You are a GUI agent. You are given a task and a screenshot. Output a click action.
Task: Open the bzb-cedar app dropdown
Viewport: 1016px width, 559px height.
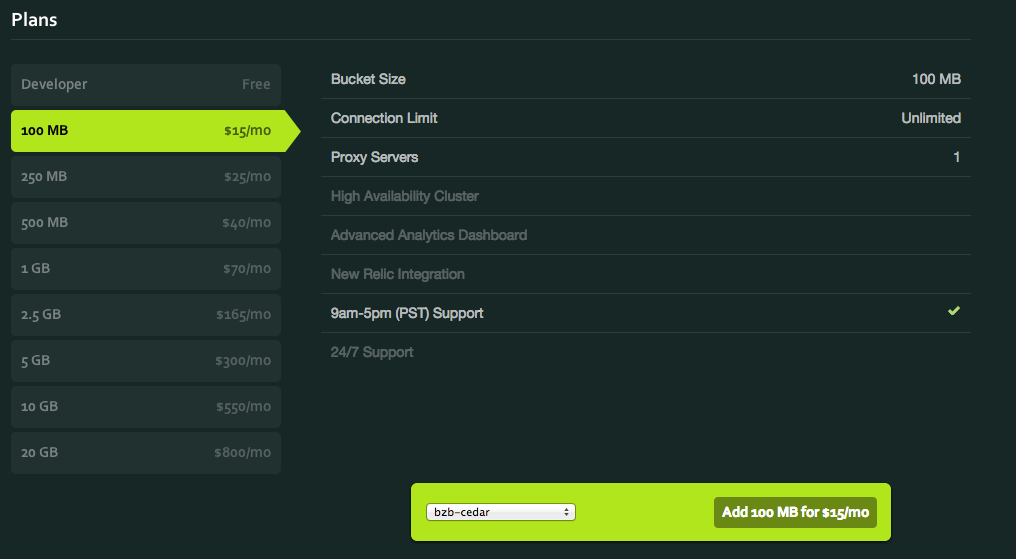(500, 512)
